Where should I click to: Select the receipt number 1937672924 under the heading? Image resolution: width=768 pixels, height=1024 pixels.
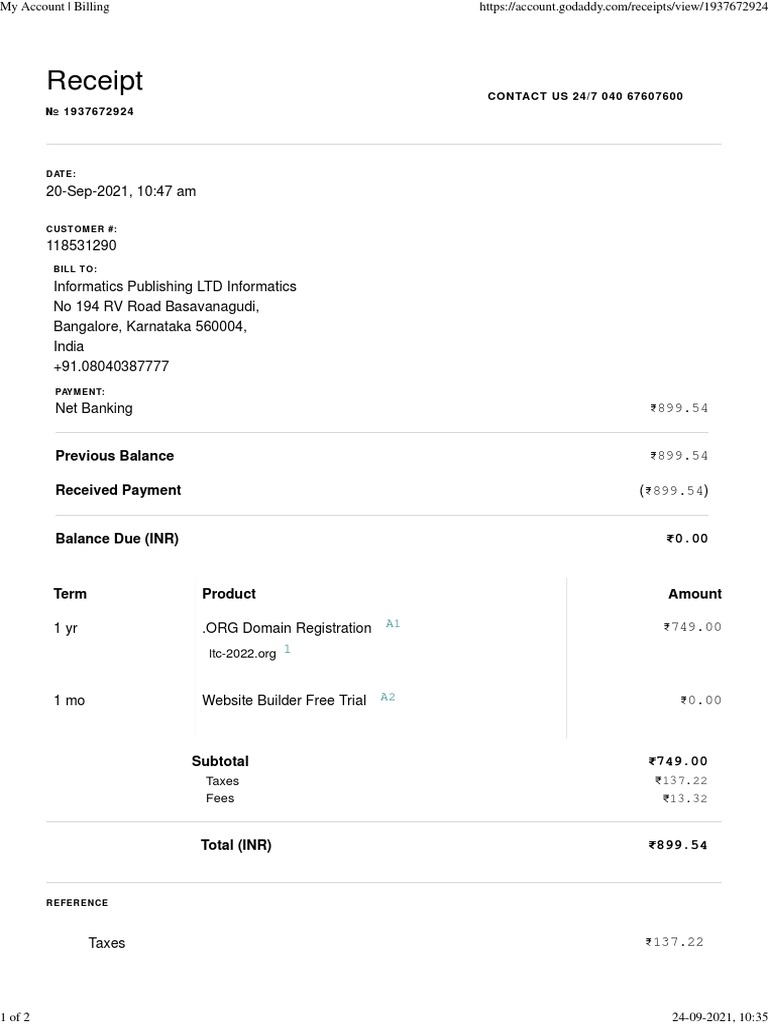tap(98, 111)
